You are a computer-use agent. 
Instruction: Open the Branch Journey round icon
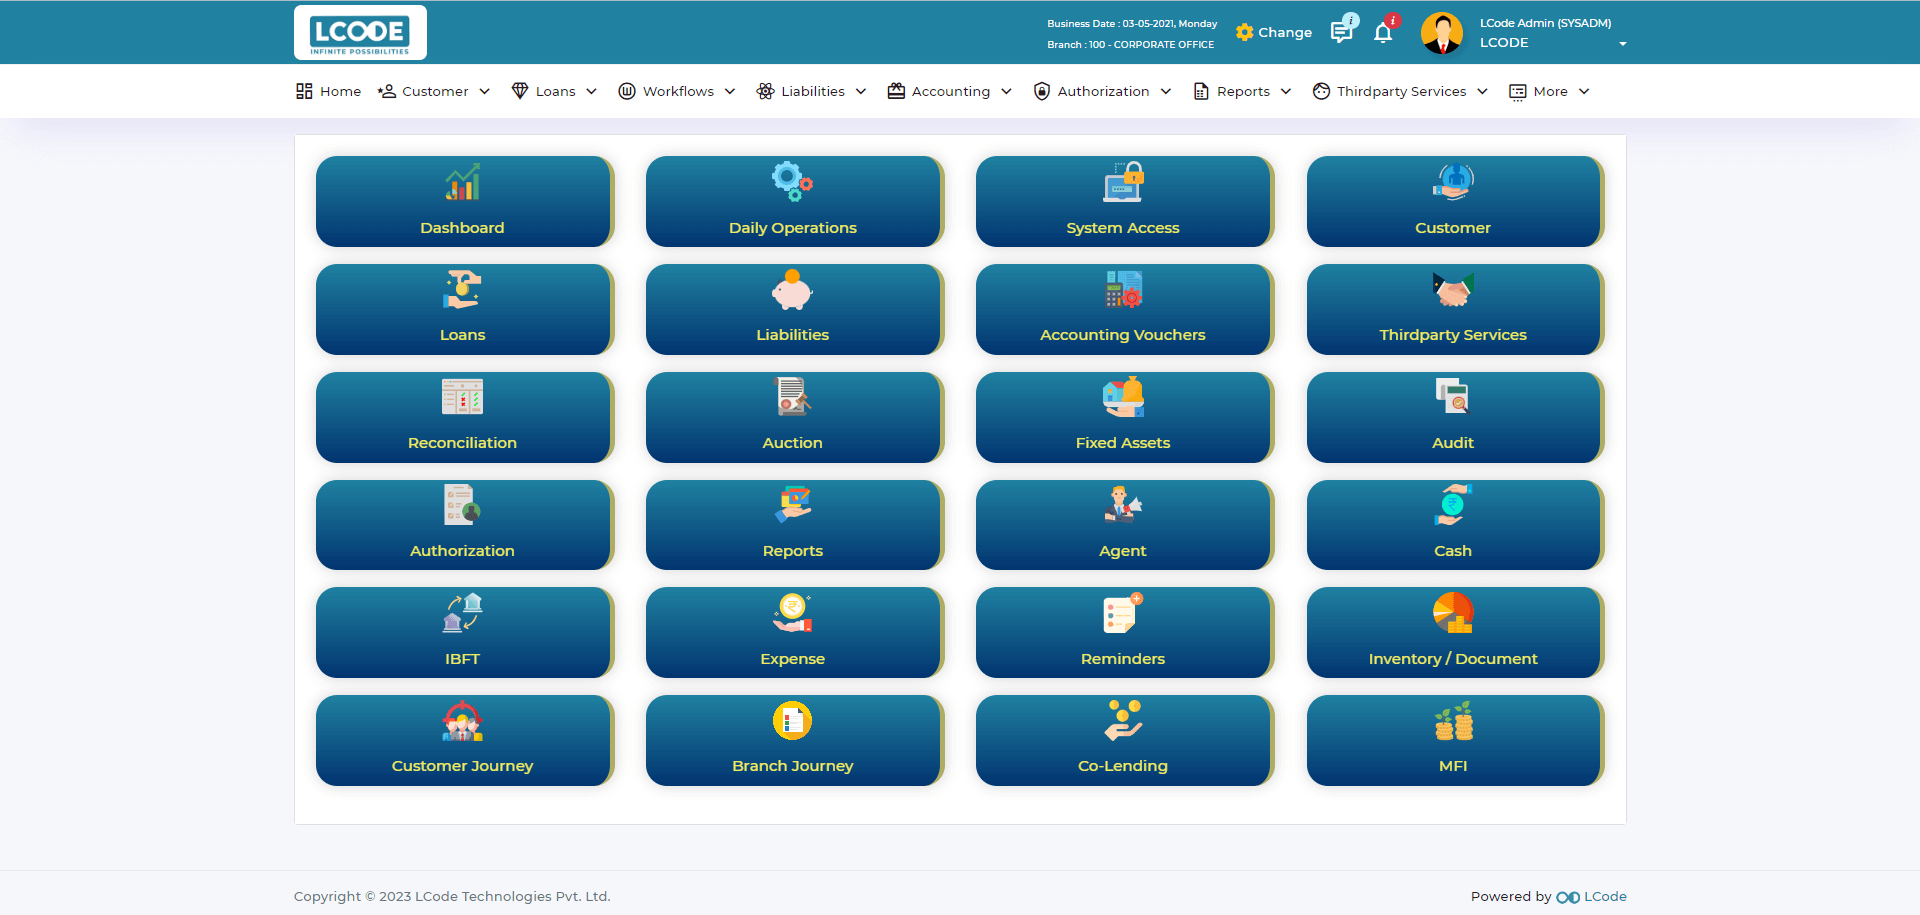[x=792, y=720]
